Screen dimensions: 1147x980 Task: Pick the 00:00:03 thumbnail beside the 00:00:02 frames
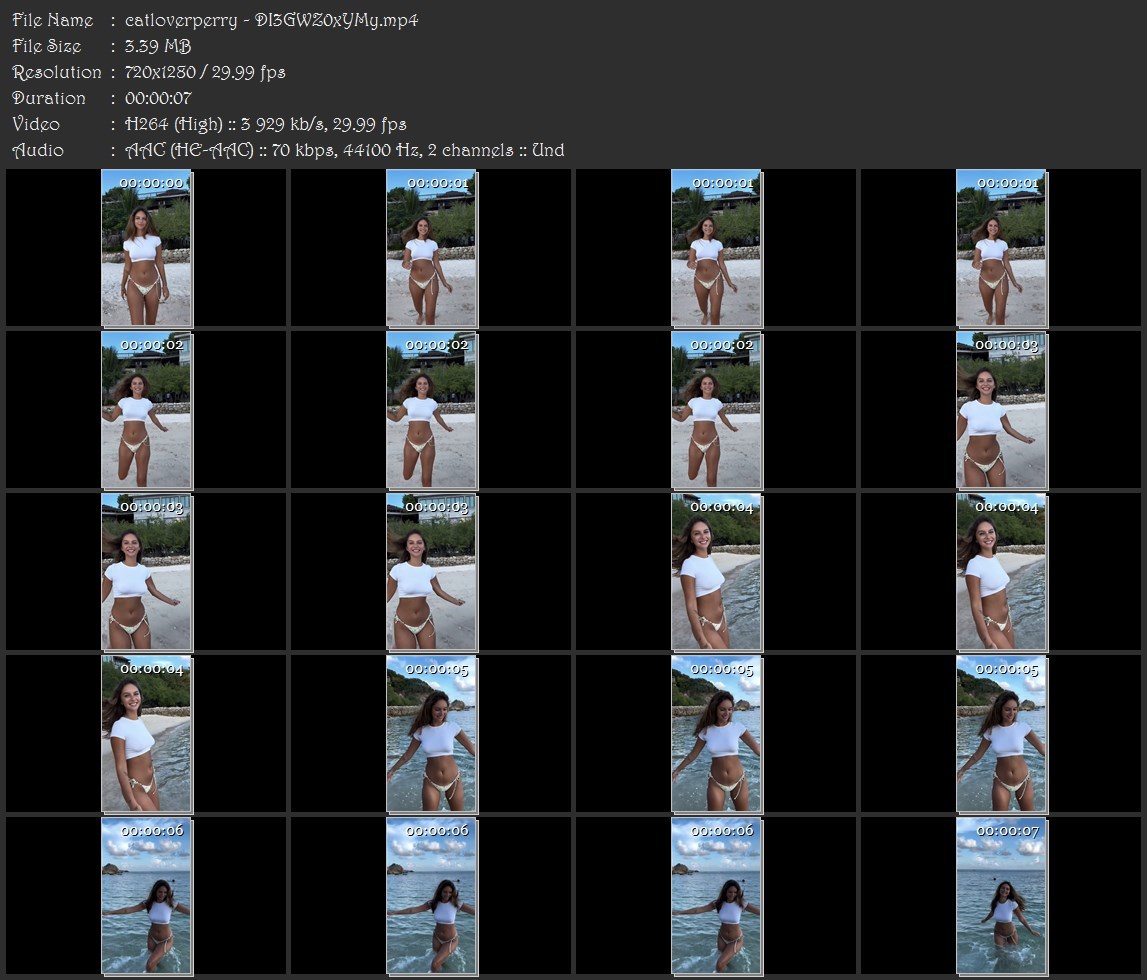1001,410
